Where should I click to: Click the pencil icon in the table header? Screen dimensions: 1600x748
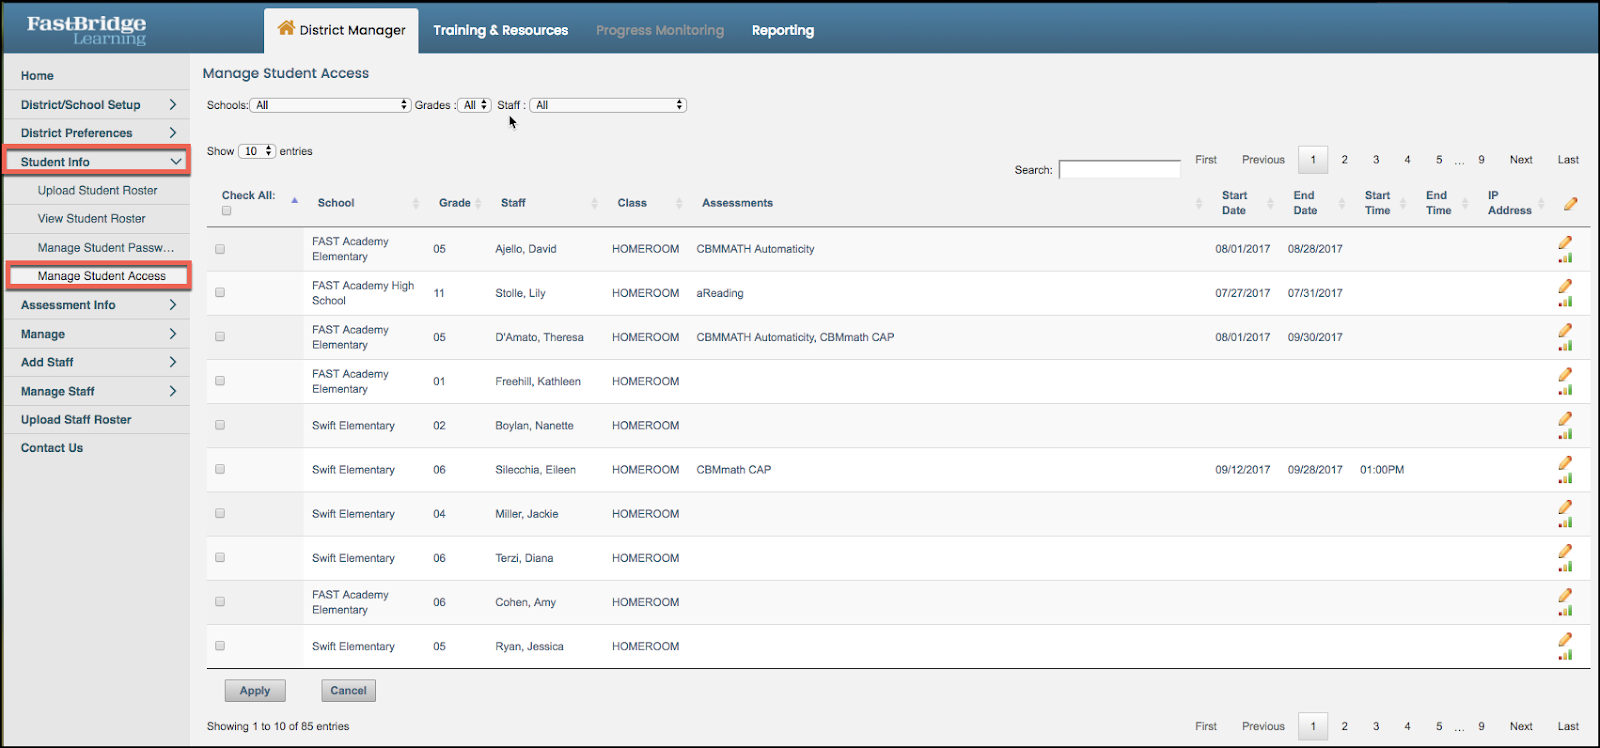tap(1570, 203)
